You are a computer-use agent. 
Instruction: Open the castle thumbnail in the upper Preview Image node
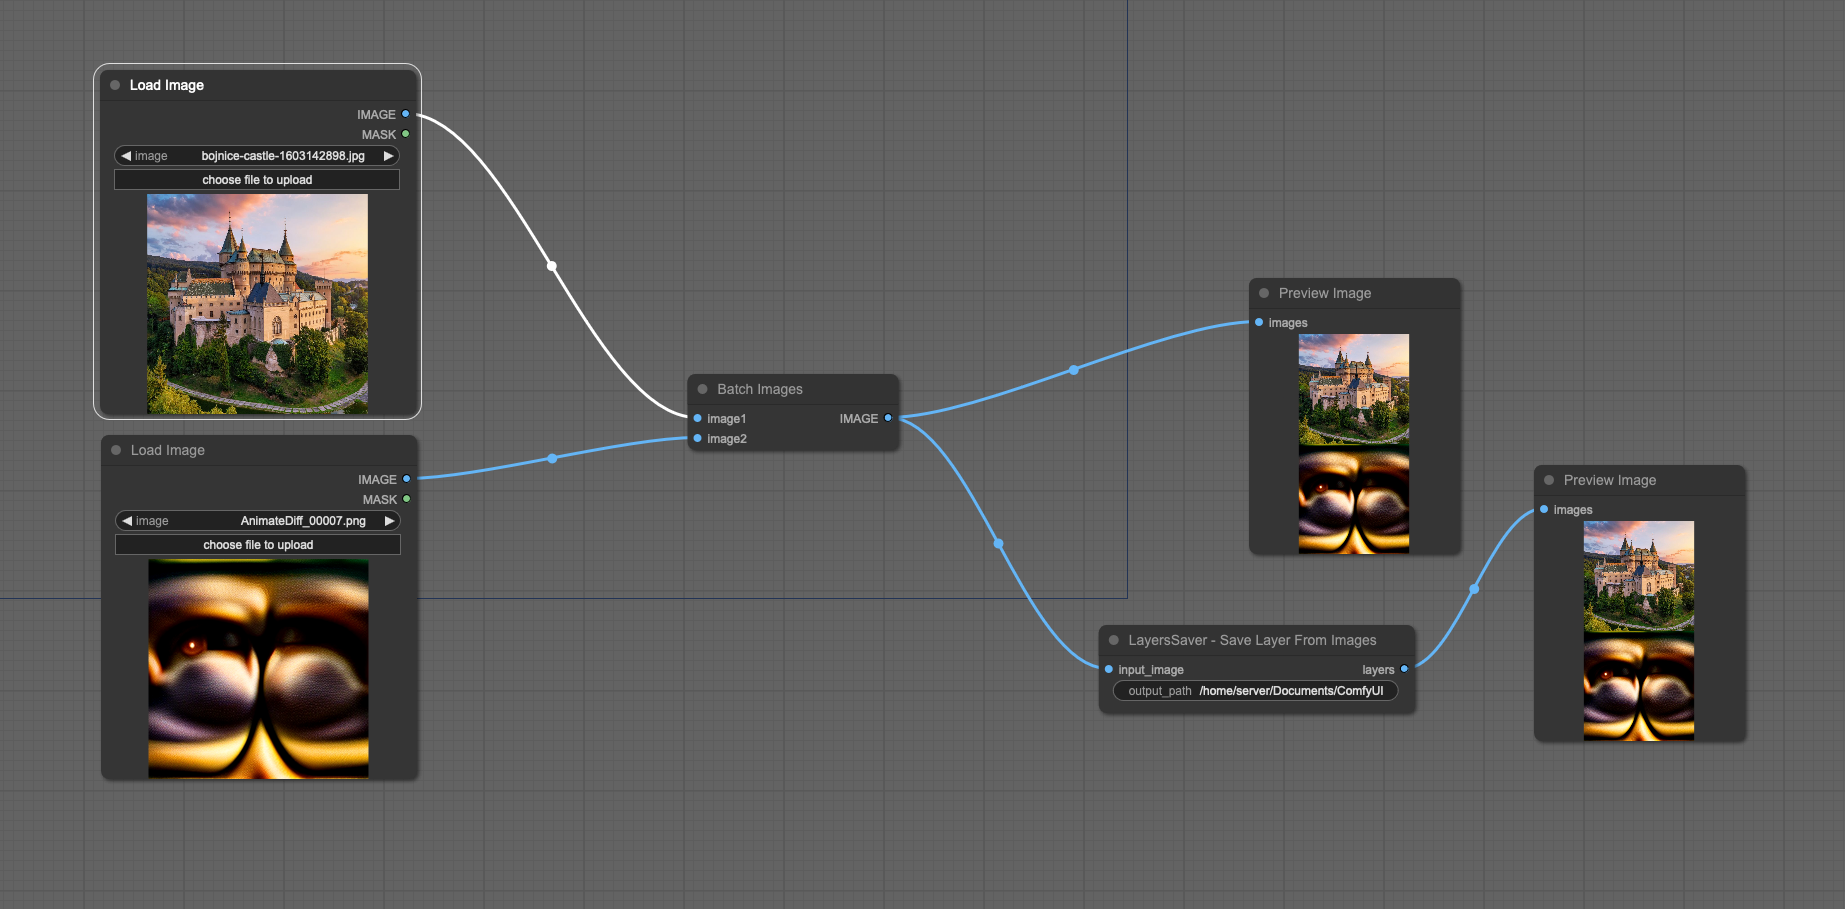(x=1354, y=389)
